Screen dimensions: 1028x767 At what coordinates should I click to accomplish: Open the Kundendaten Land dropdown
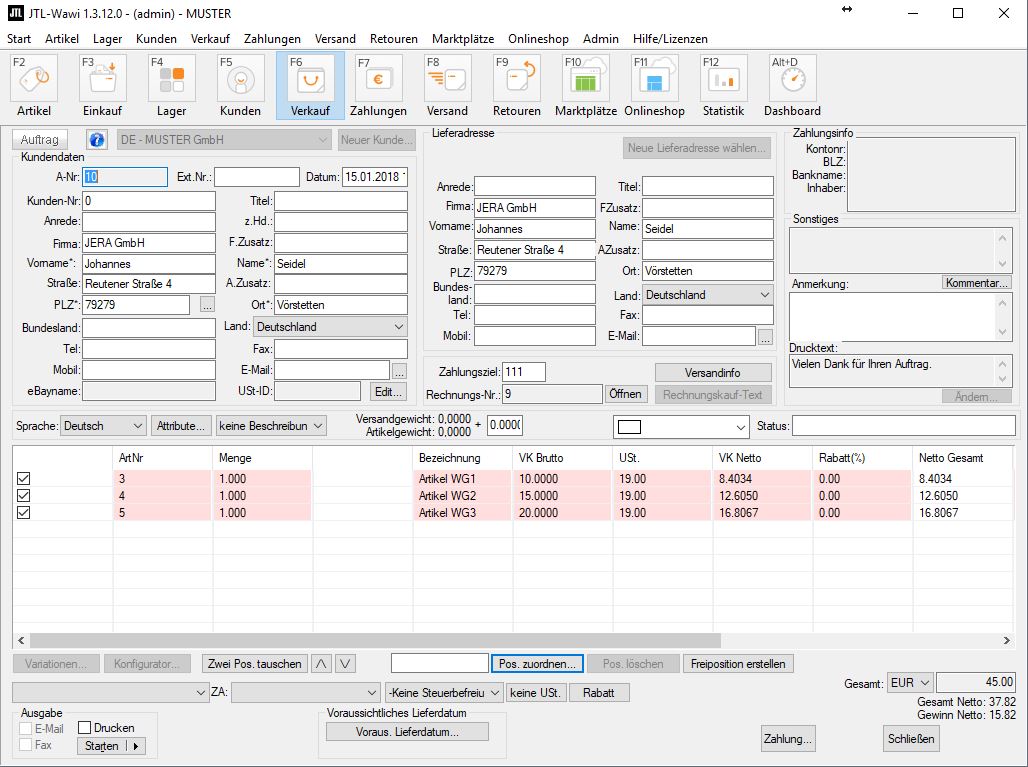point(330,326)
